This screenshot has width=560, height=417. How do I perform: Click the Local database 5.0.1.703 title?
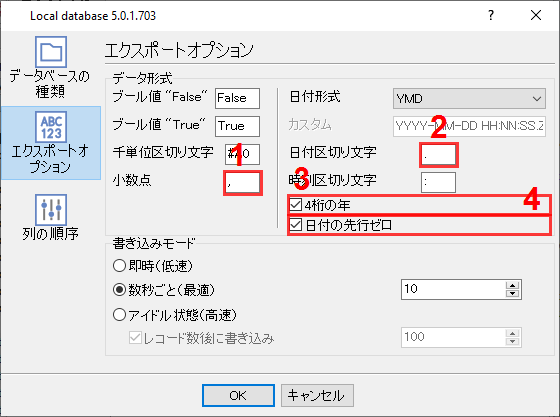pos(93,16)
